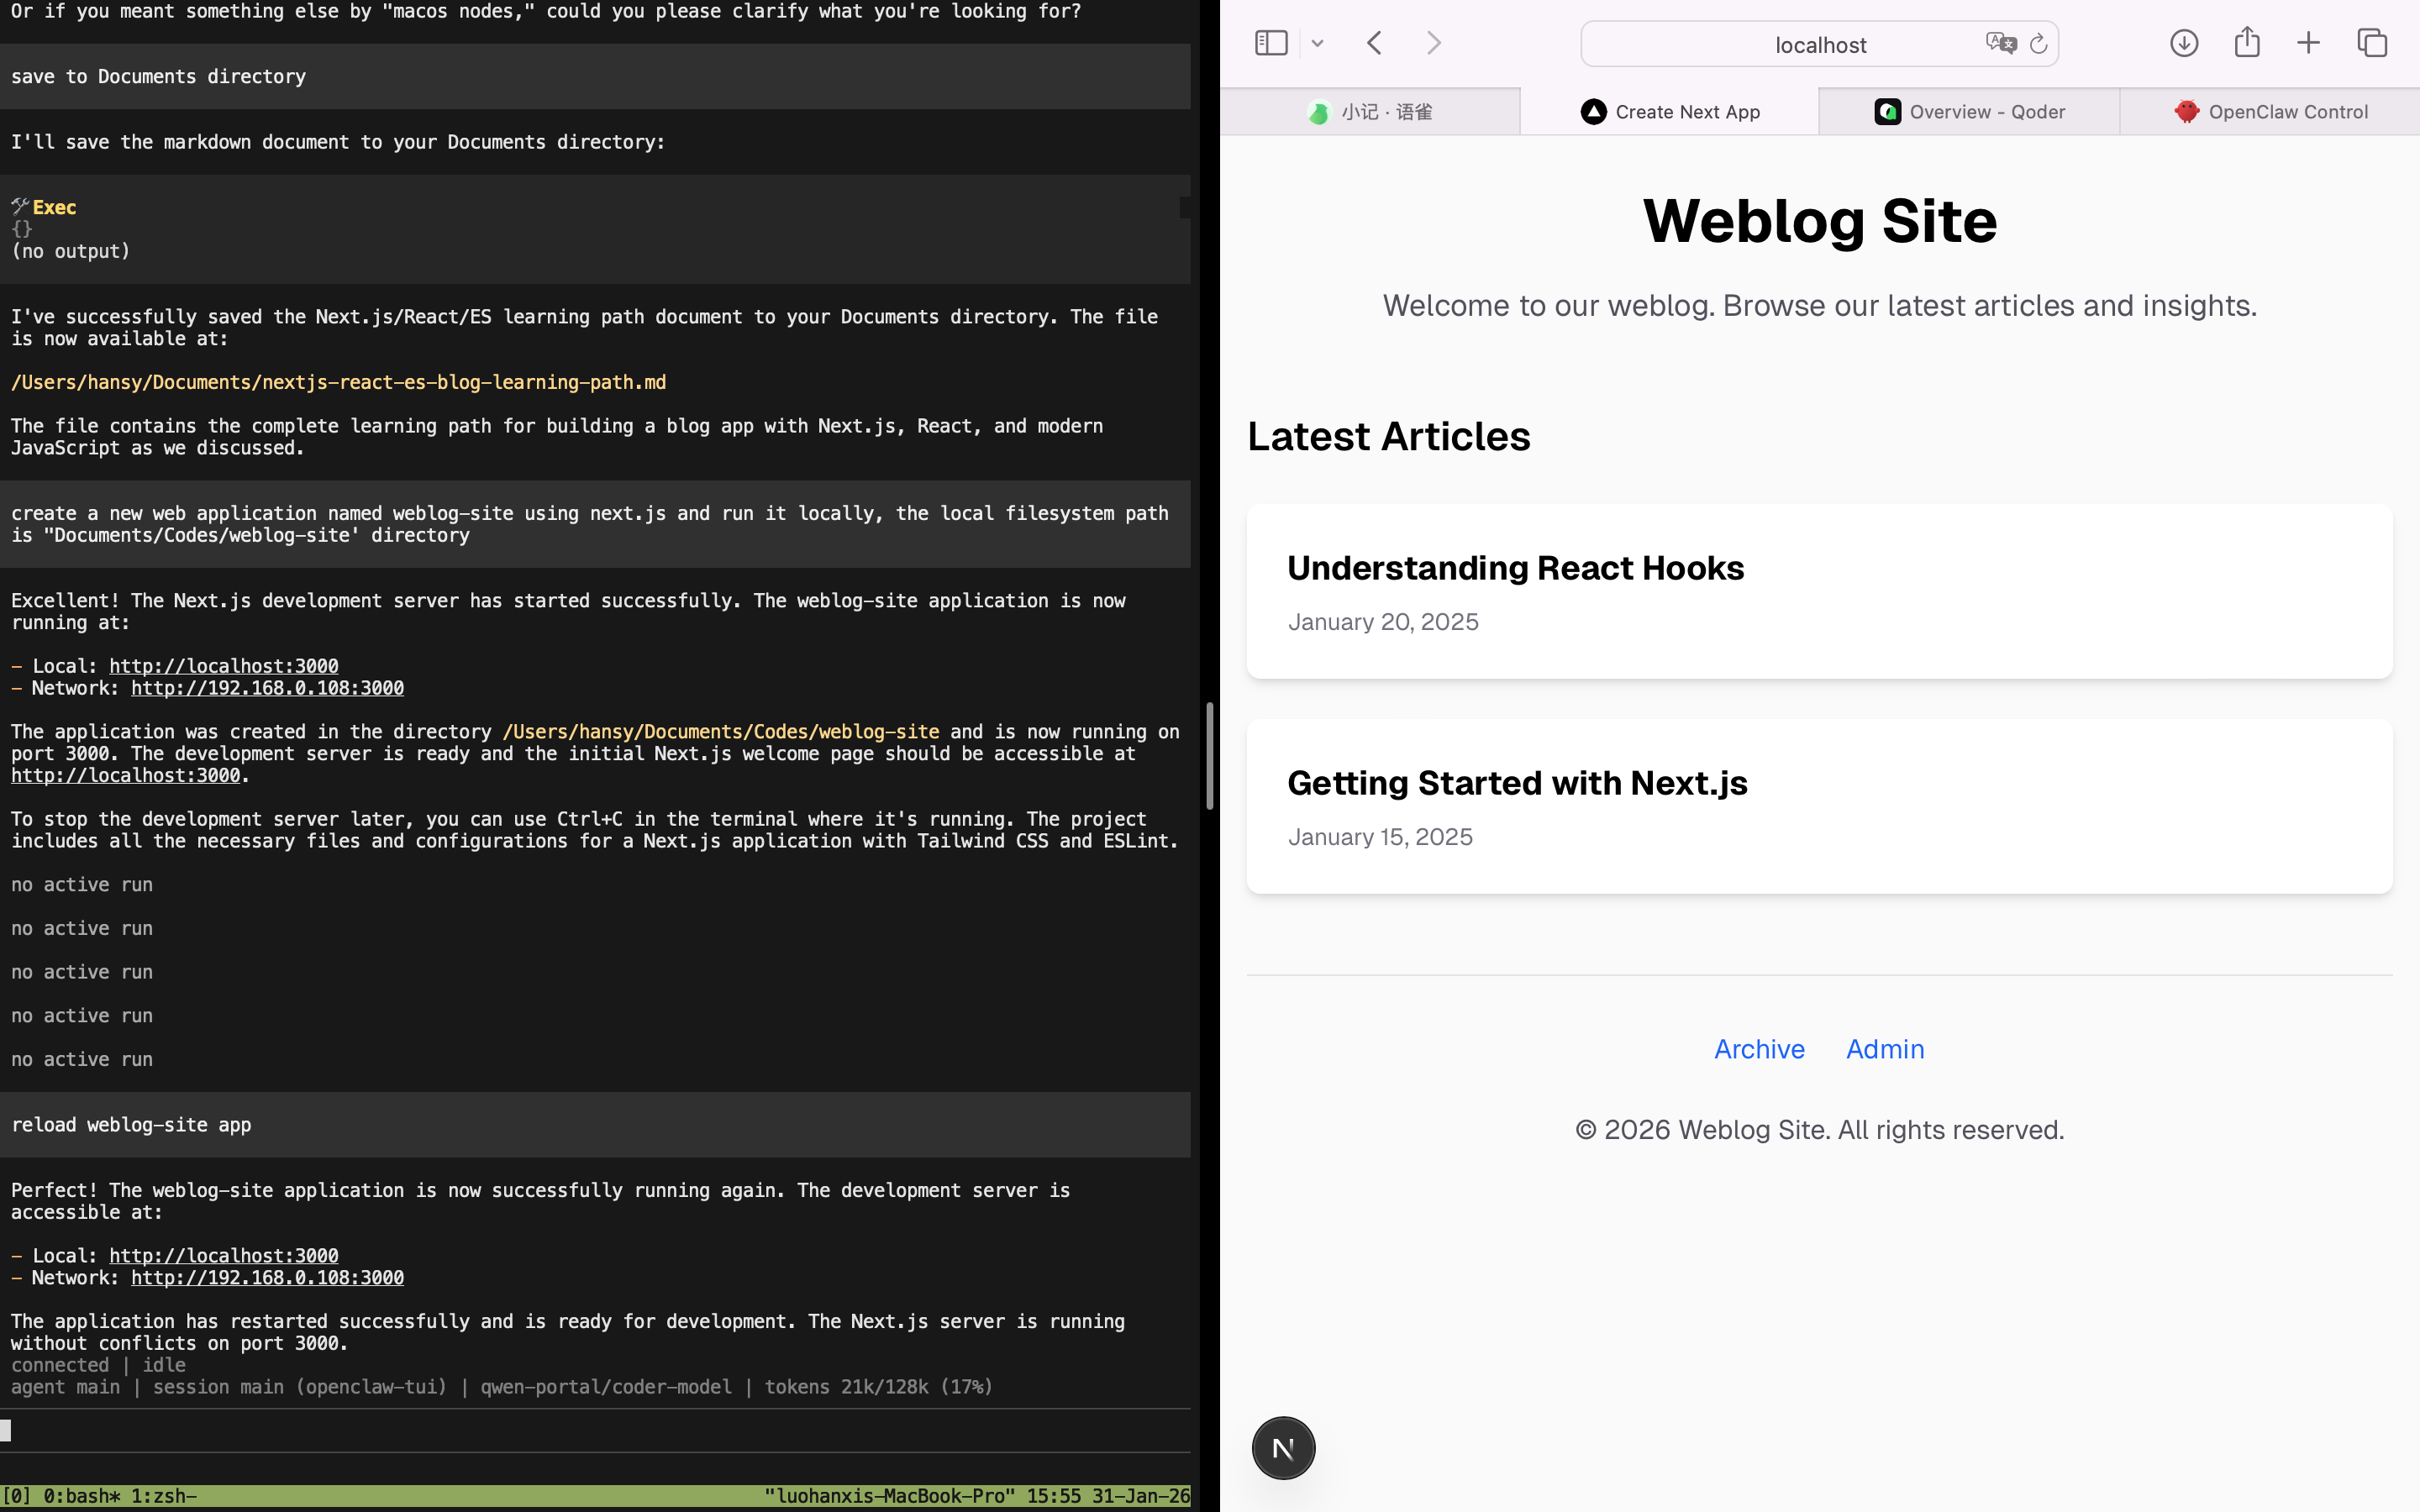Switch to the OpenClaw Control tab
Image resolution: width=2420 pixels, height=1512 pixels.
click(x=2270, y=112)
